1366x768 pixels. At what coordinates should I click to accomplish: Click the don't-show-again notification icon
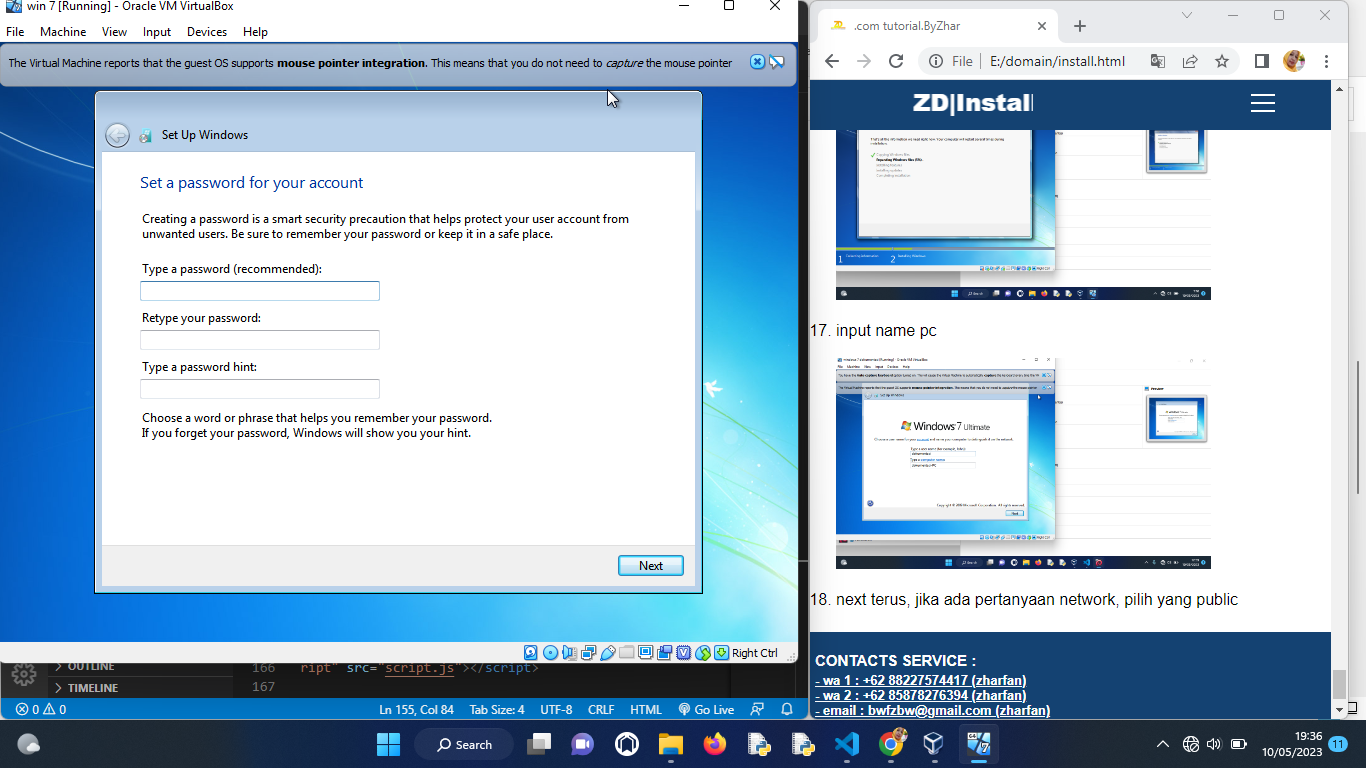(x=777, y=62)
